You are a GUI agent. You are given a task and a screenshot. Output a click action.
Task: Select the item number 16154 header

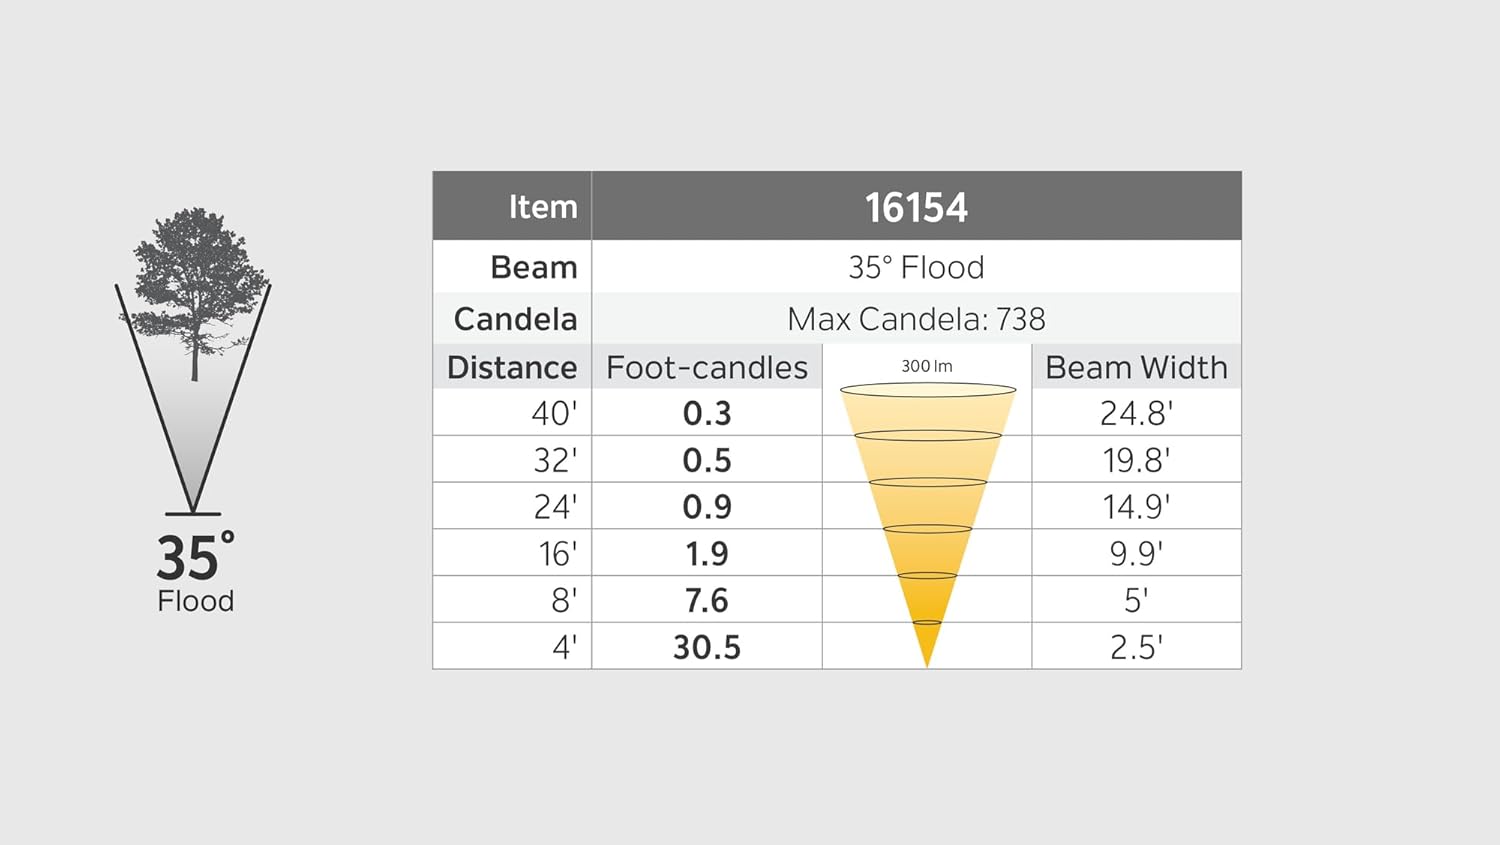coord(916,207)
